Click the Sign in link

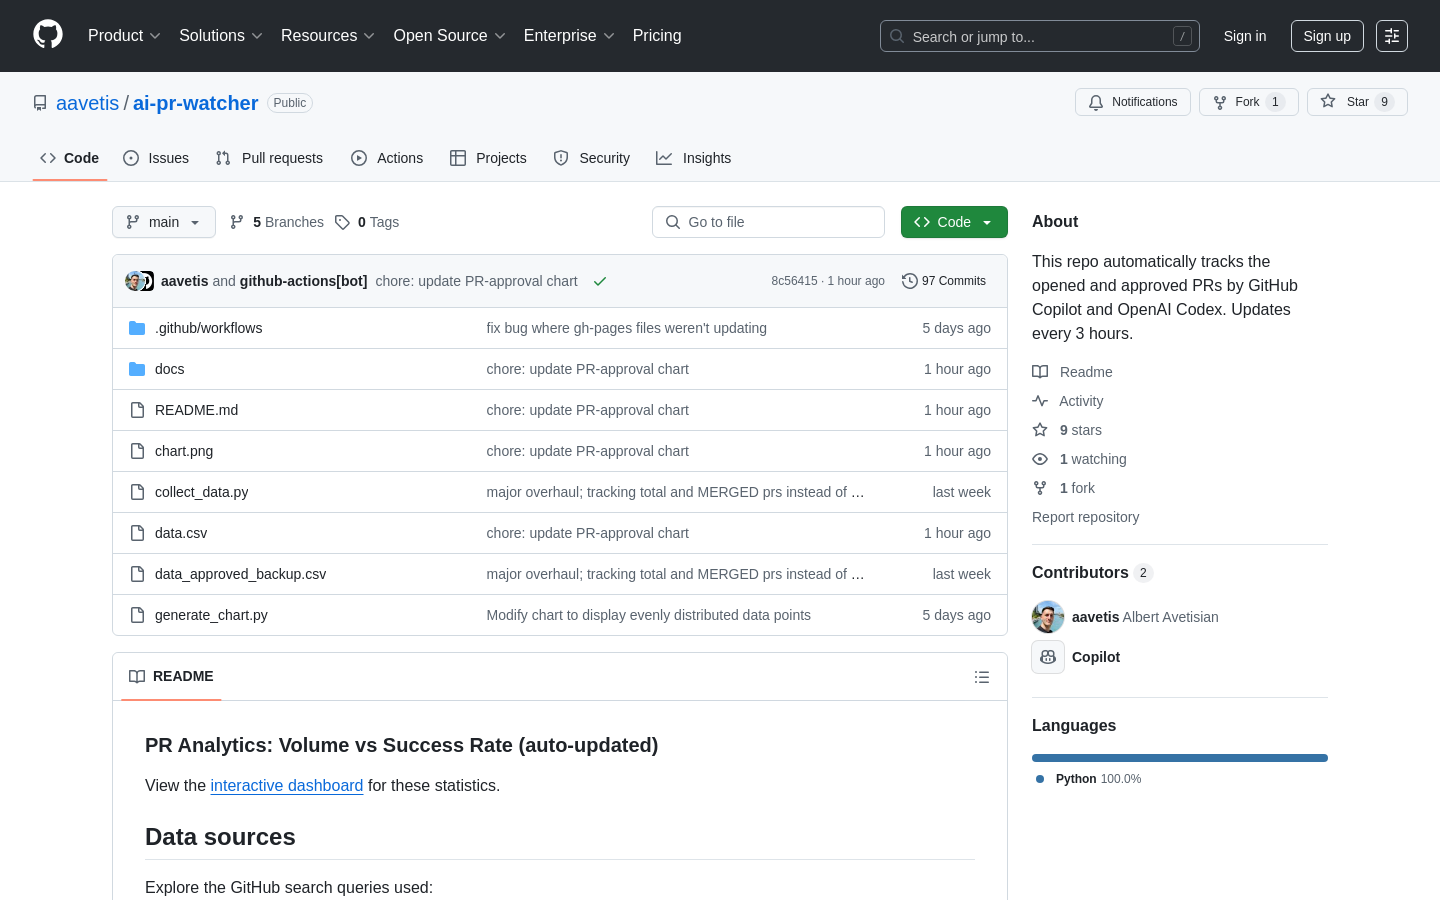click(1245, 36)
